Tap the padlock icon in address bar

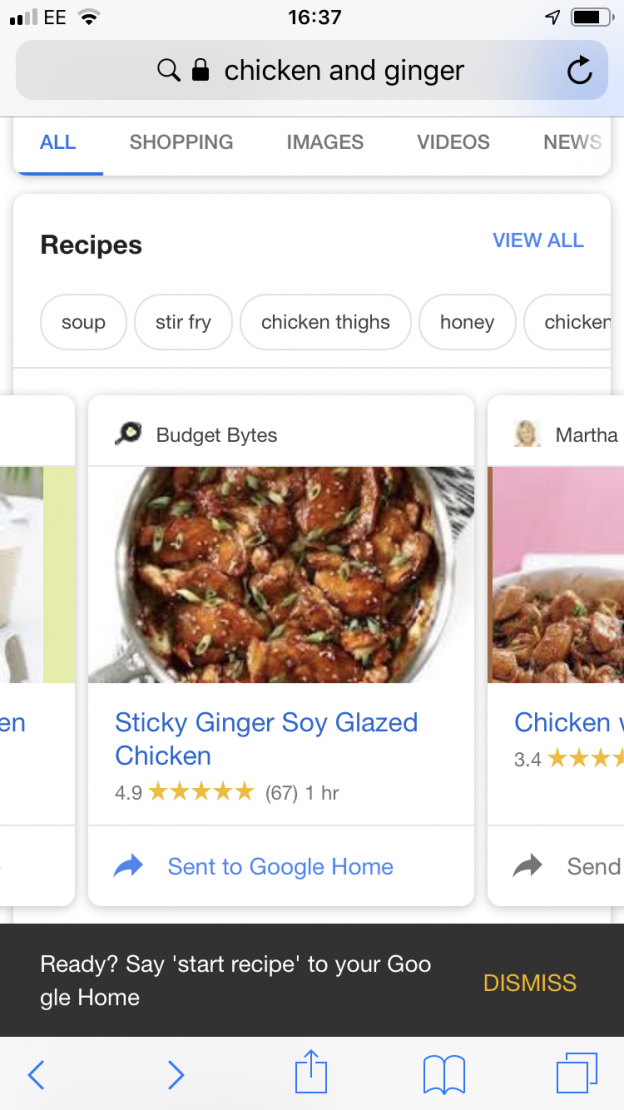(200, 70)
